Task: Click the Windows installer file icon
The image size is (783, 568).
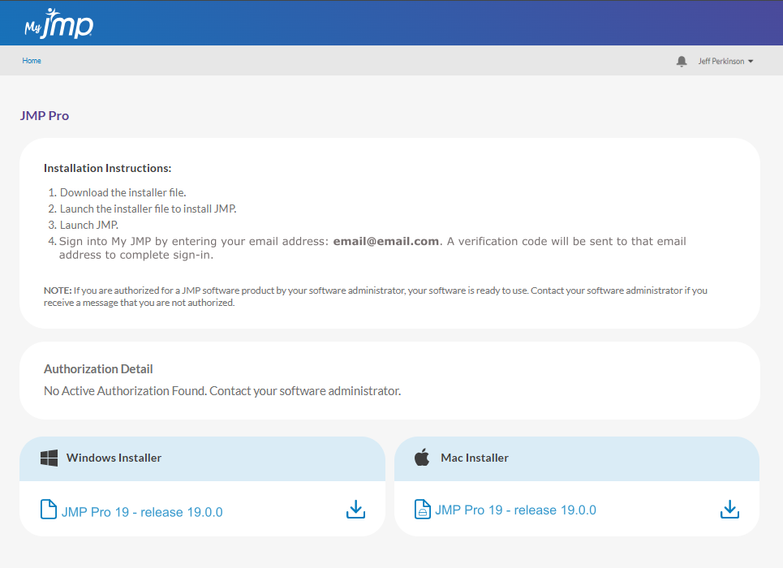Action: pyautogui.click(x=48, y=510)
